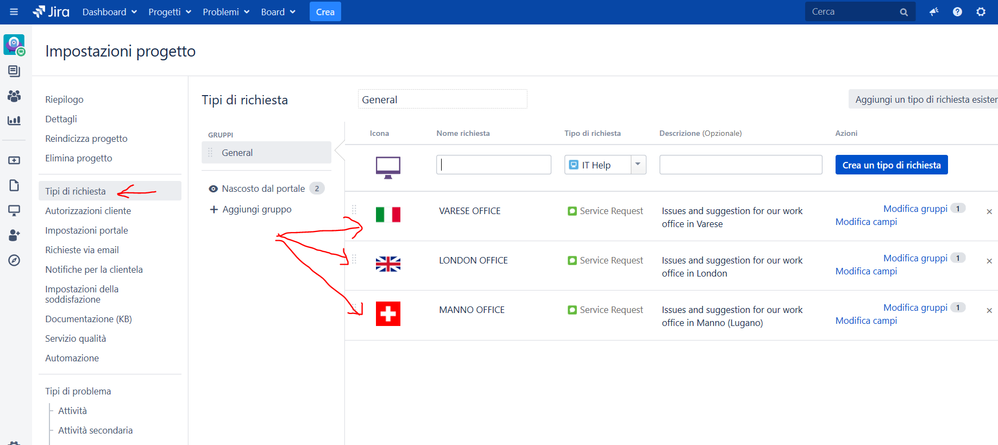Open the customer portal monitor icon in the sidebar
Image resolution: width=998 pixels, height=445 pixels.
click(14, 210)
